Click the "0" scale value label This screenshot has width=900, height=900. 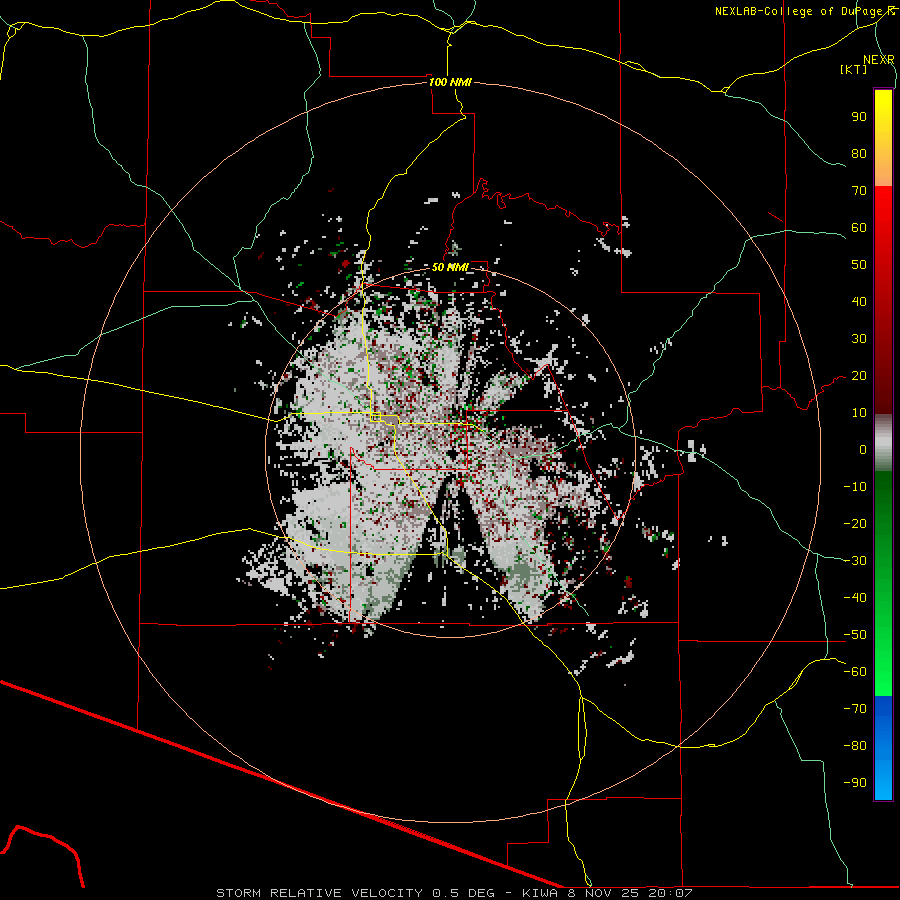tap(863, 449)
